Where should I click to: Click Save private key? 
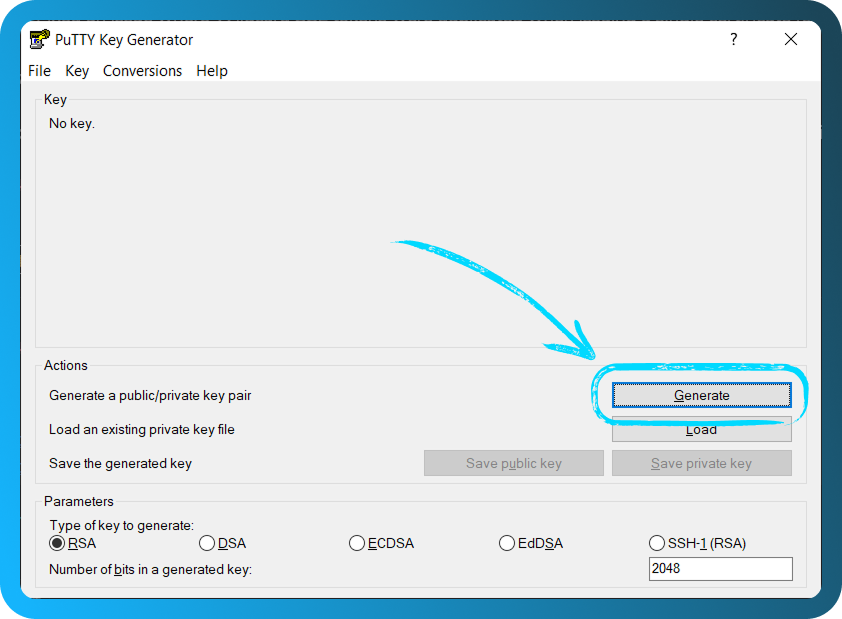tap(701, 462)
